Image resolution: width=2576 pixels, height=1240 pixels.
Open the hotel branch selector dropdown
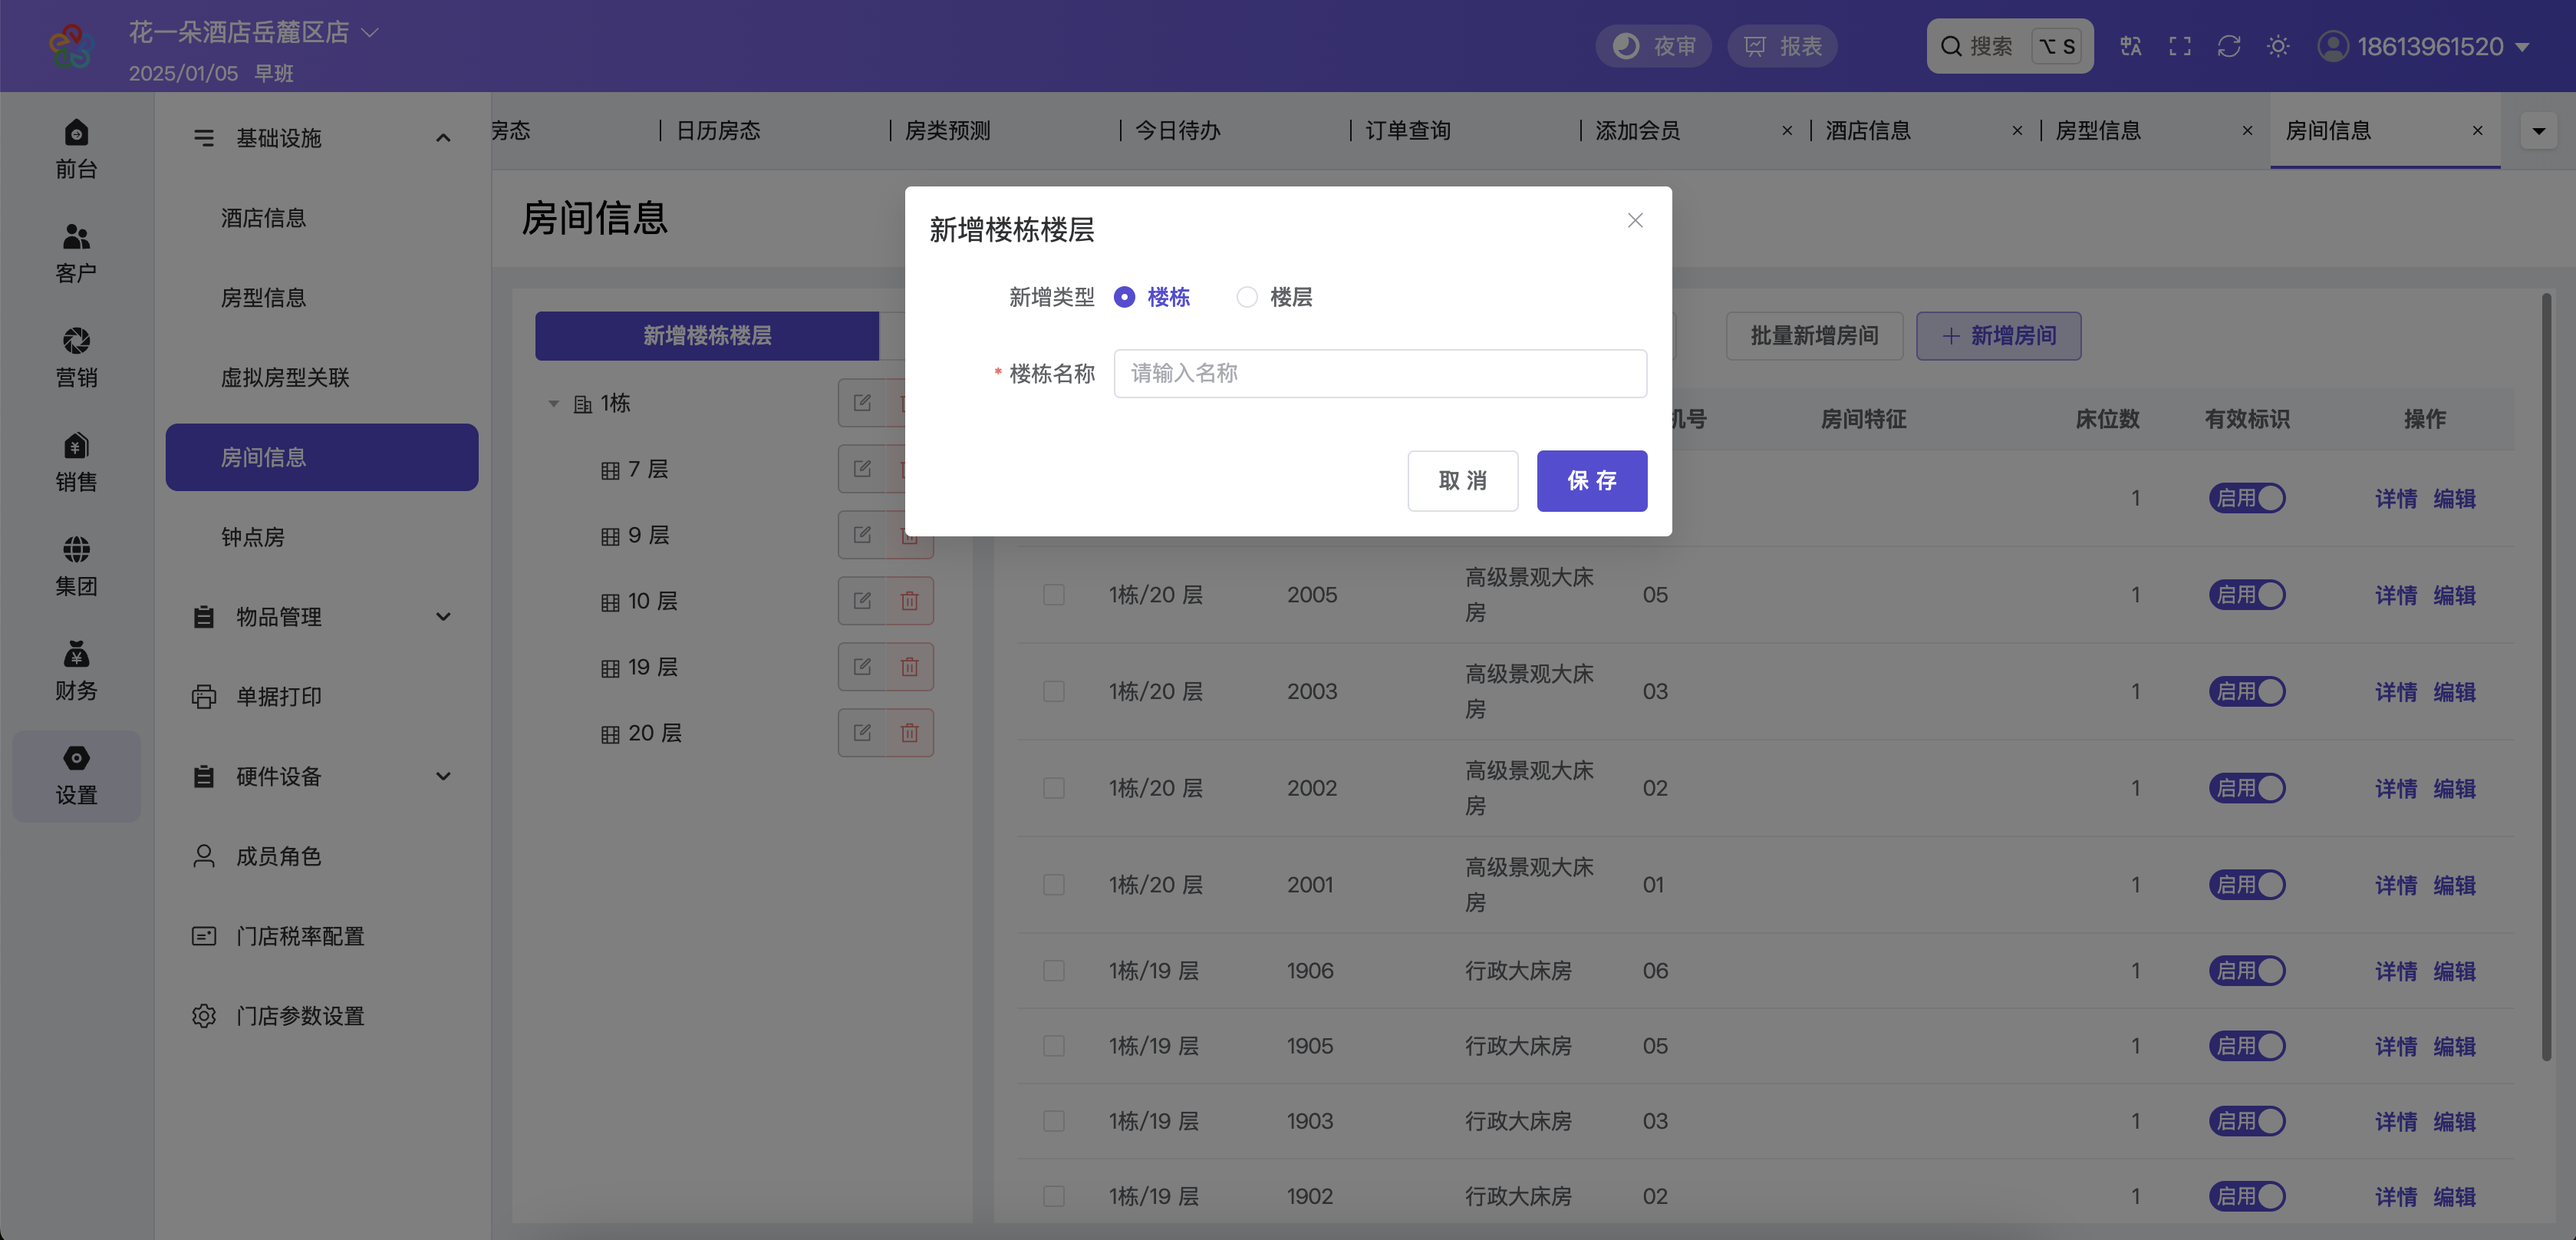tap(254, 32)
